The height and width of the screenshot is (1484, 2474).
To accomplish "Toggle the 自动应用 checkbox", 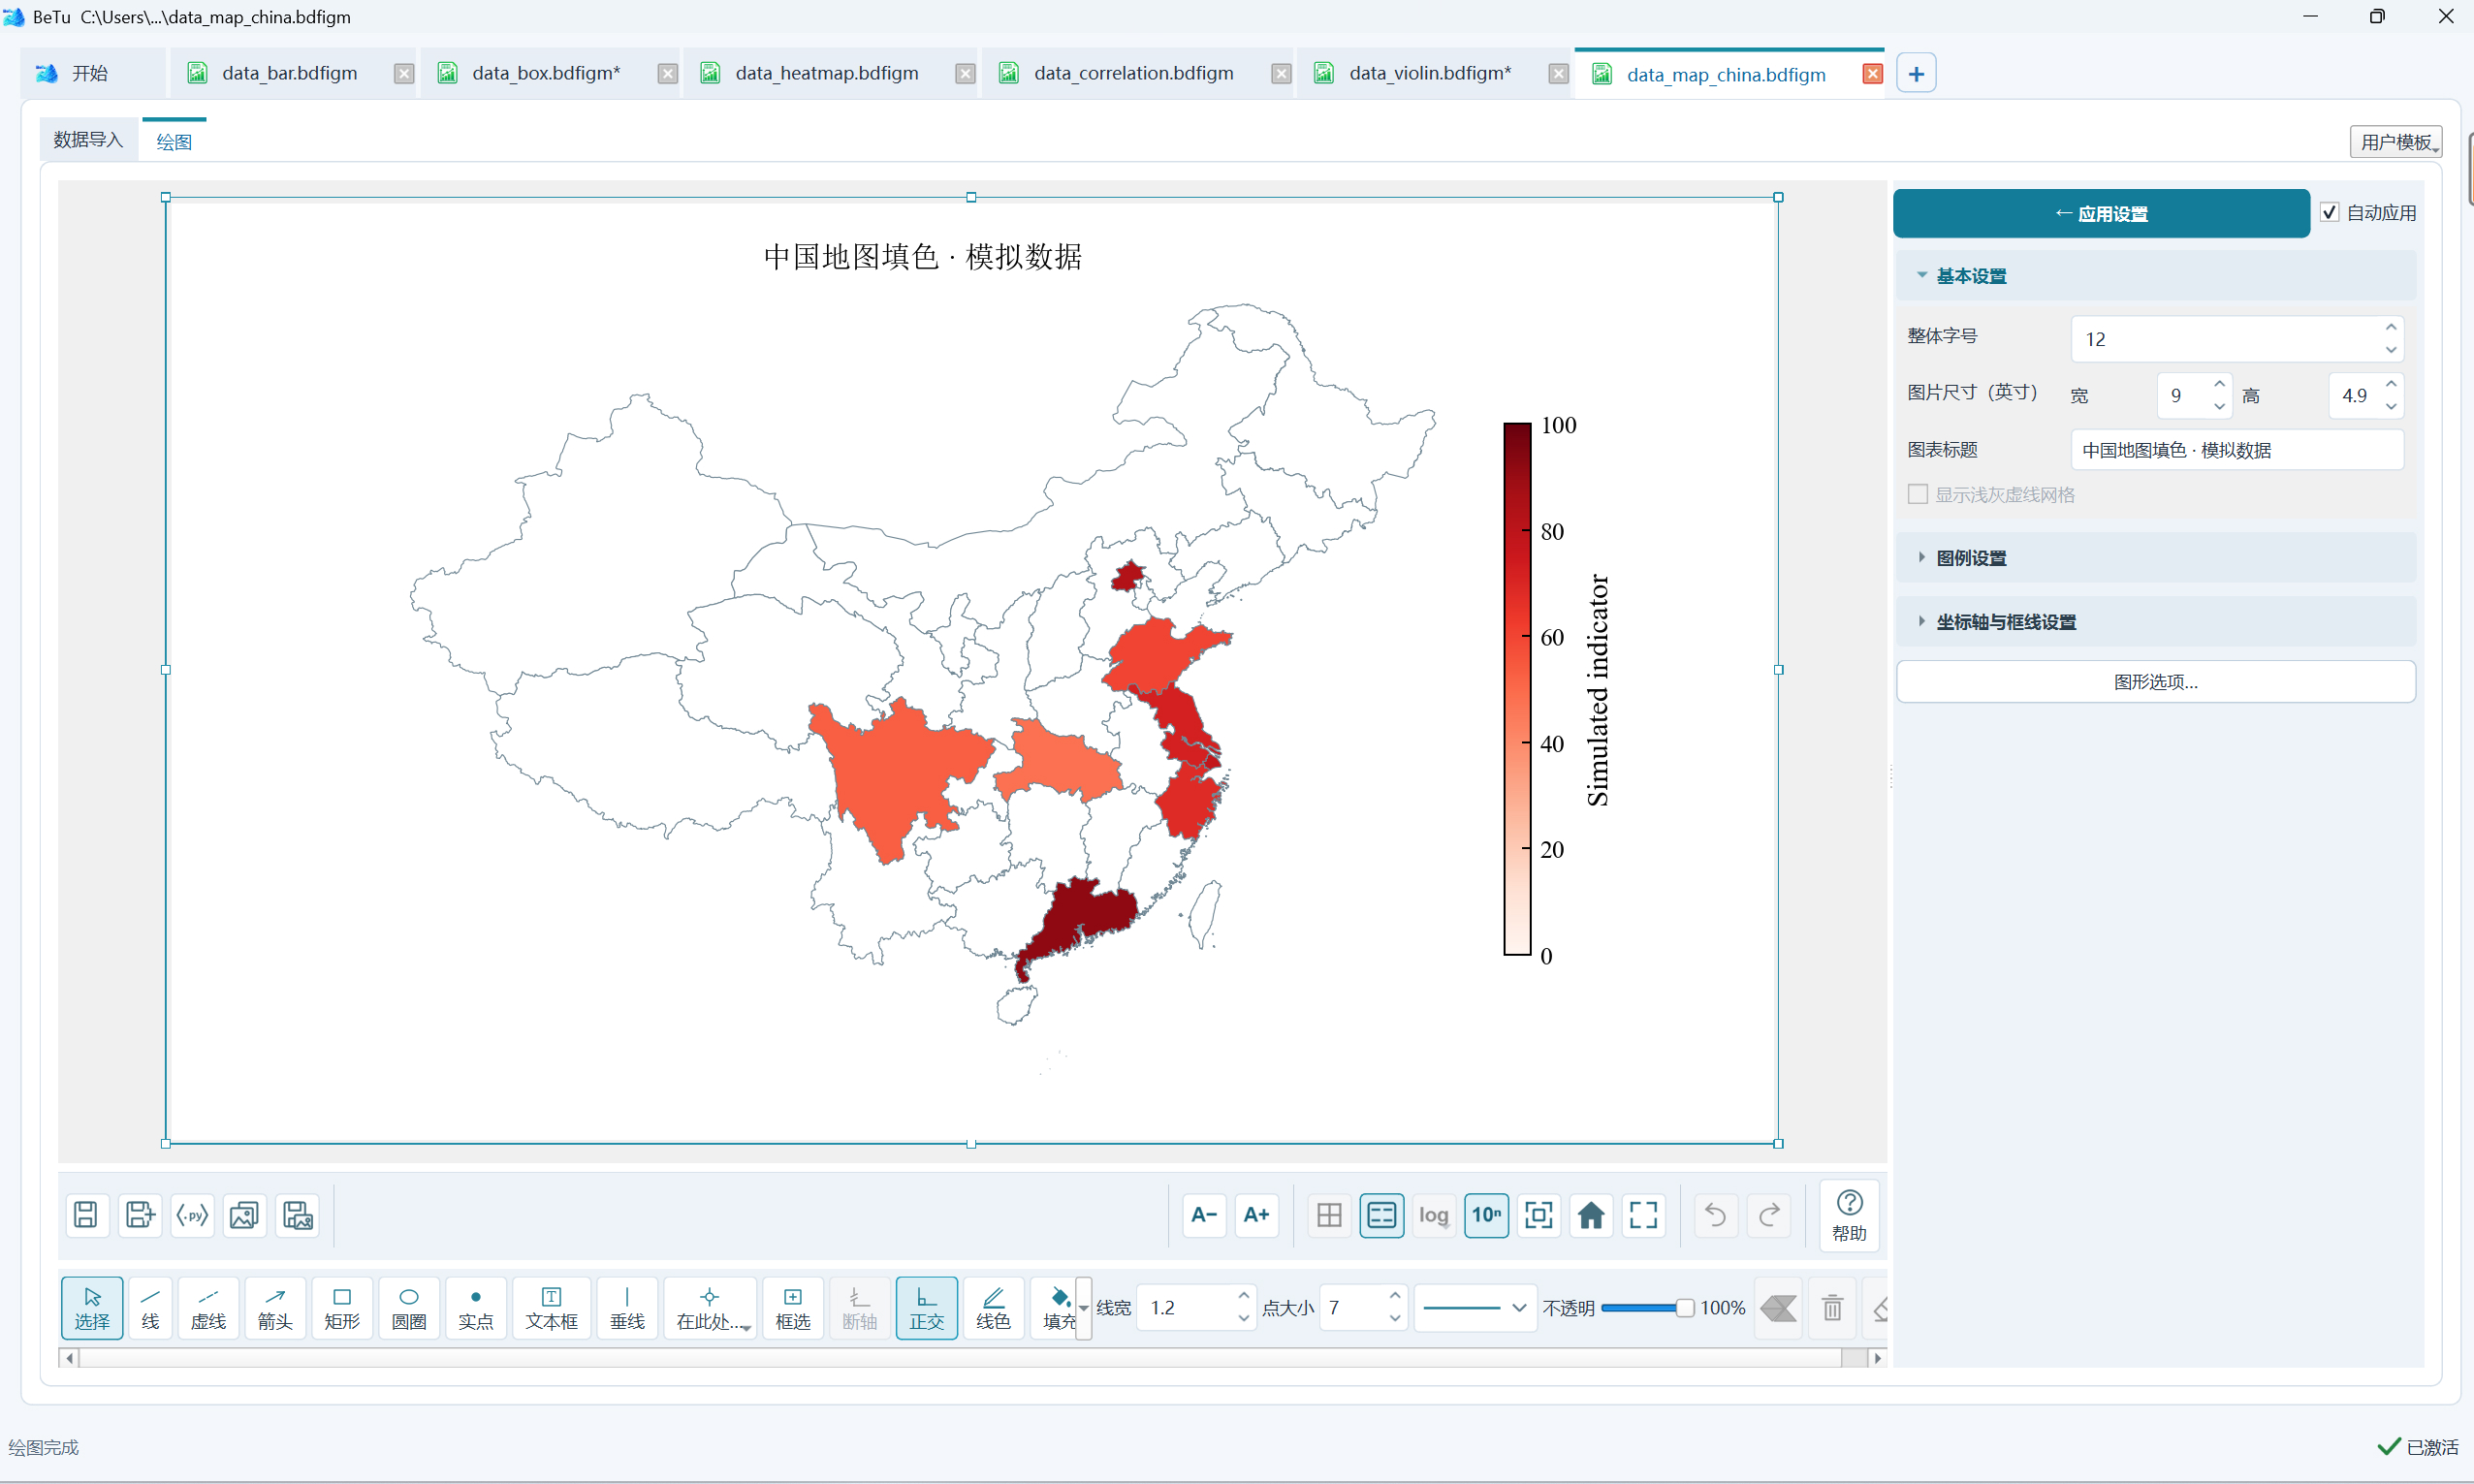I will 2329,212.
